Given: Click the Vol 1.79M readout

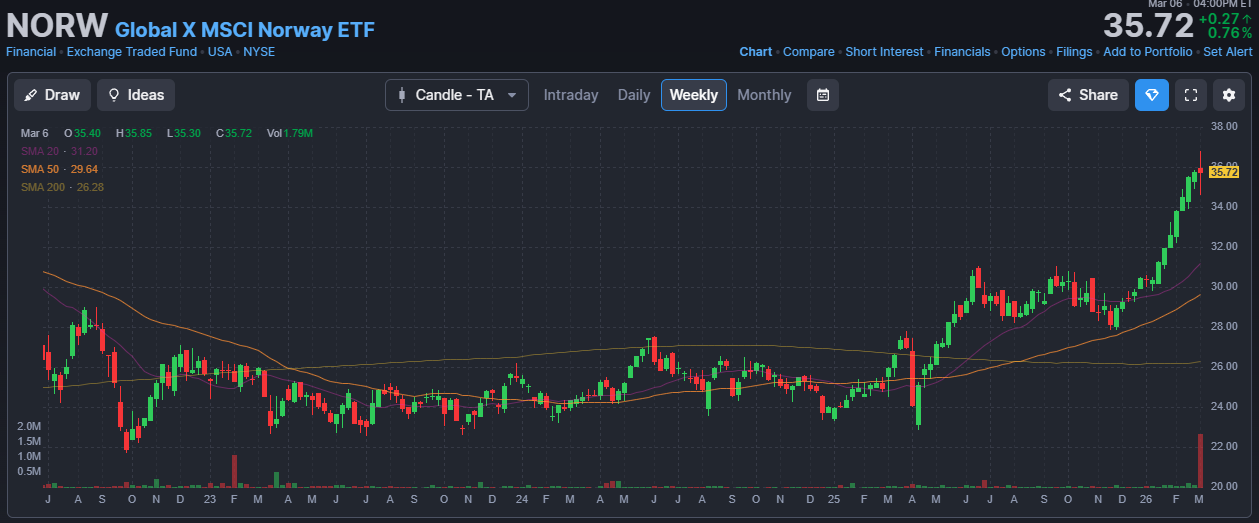Looking at the screenshot, I should coord(290,133).
